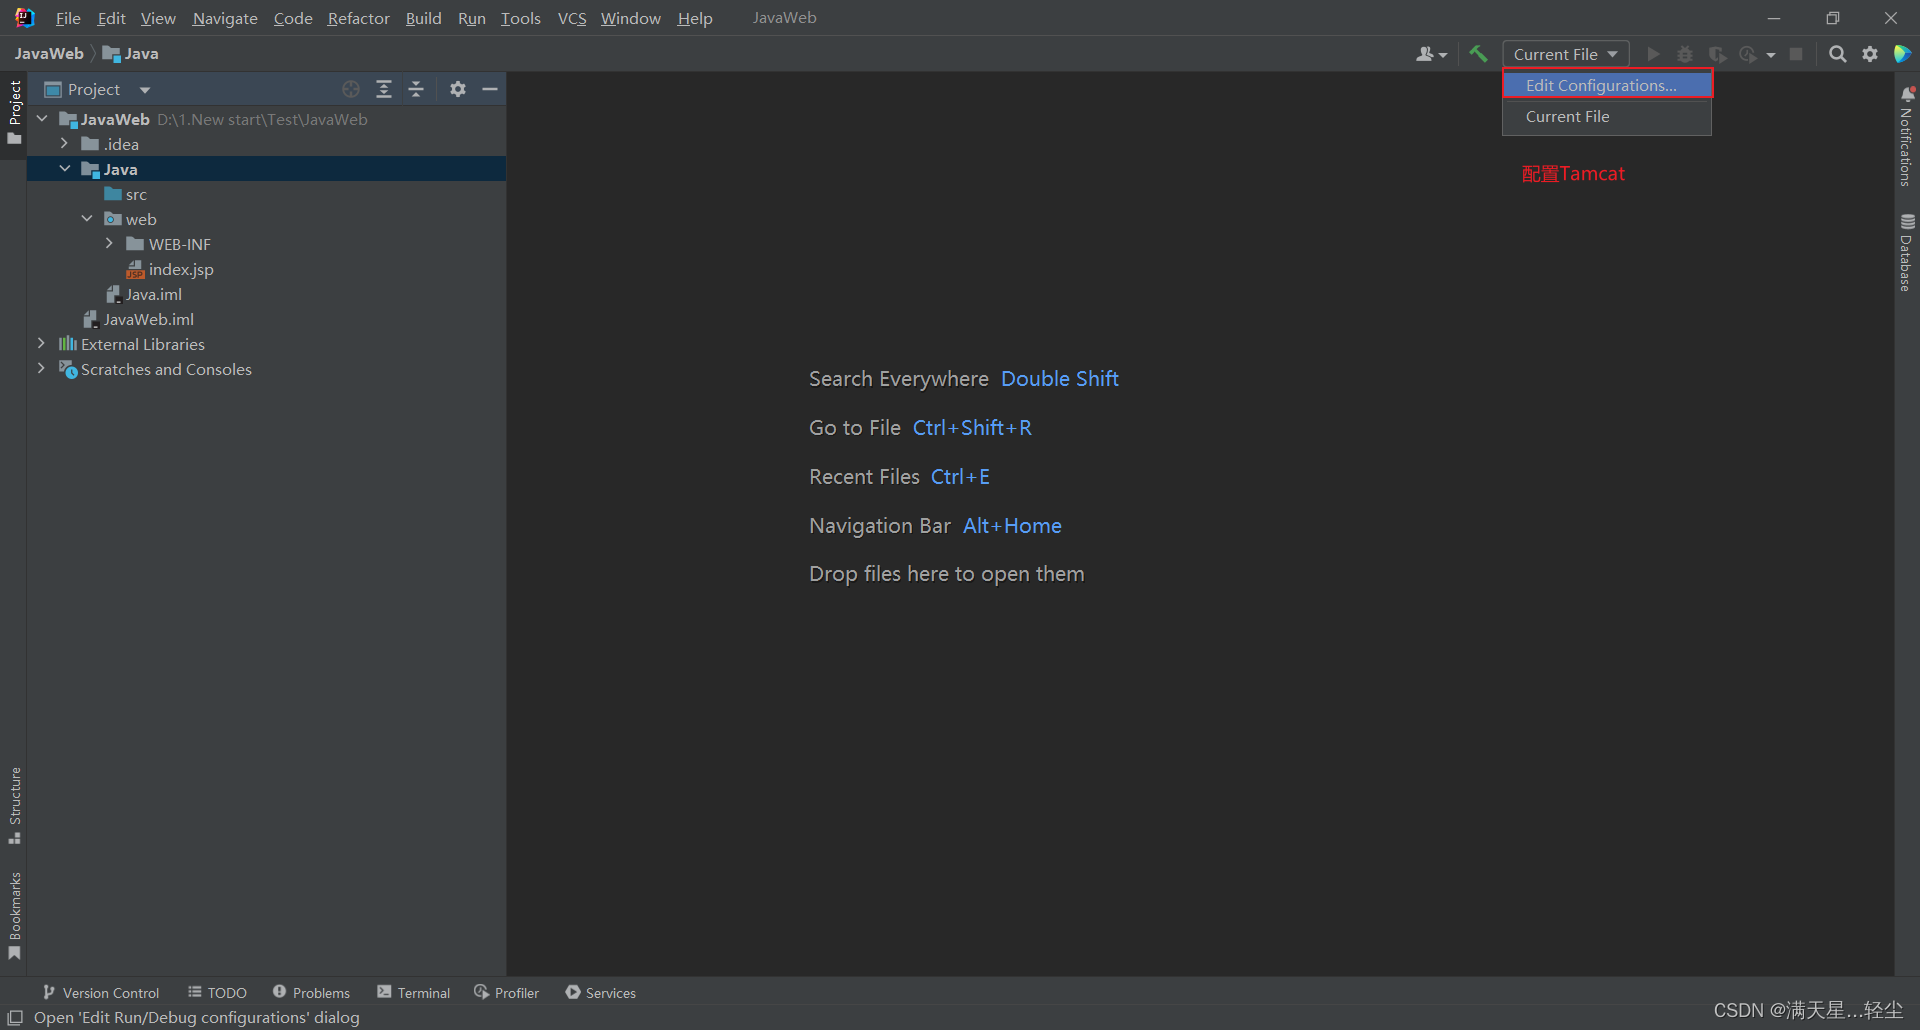Open the Problems tool window
Screen dimensions: 1920x1030
(x=311, y=992)
